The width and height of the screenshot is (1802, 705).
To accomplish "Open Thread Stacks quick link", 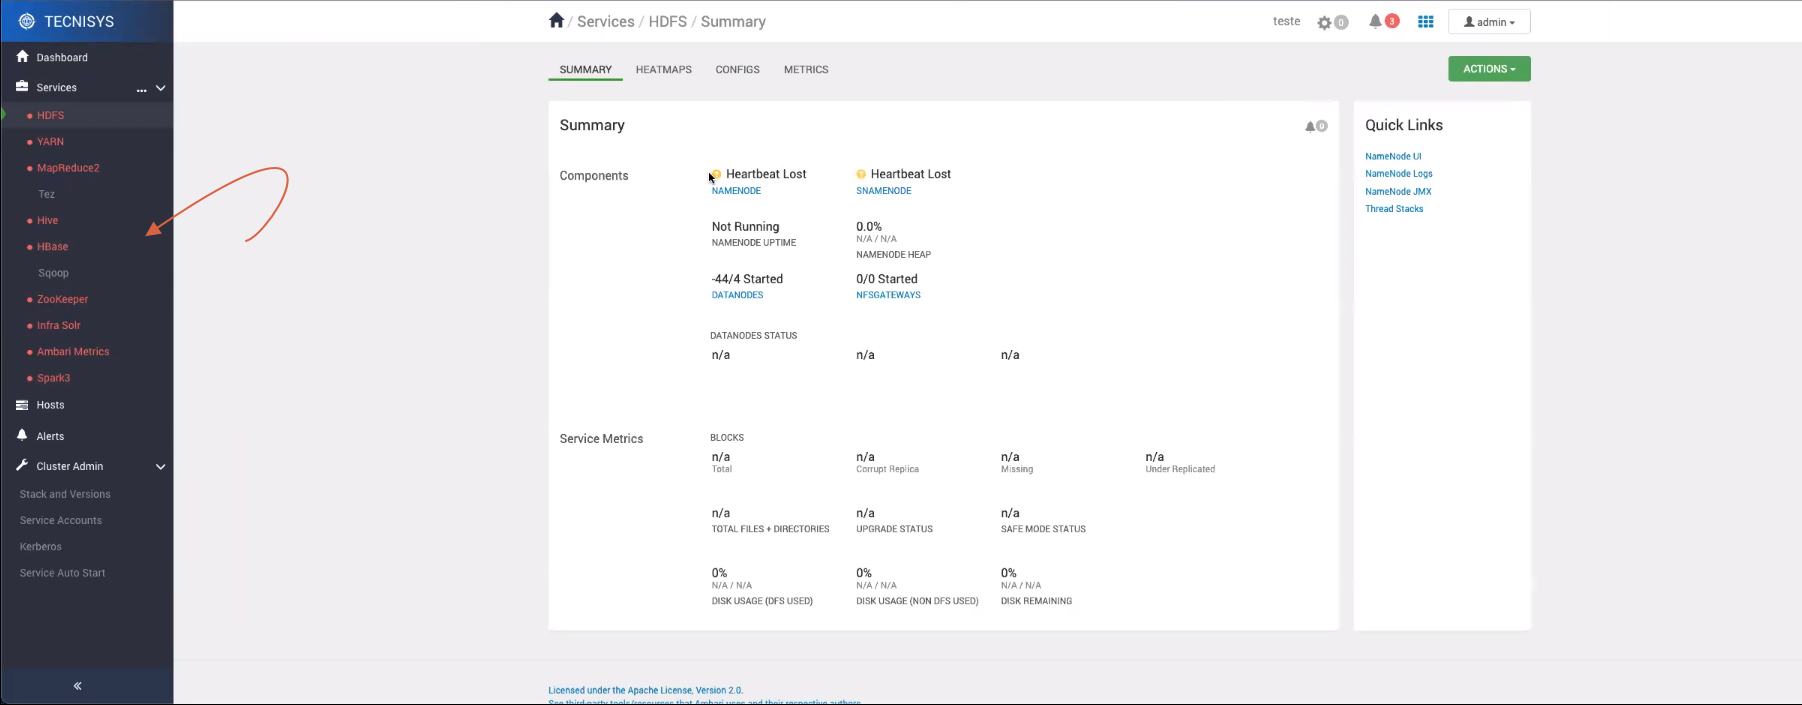I will click(1393, 209).
